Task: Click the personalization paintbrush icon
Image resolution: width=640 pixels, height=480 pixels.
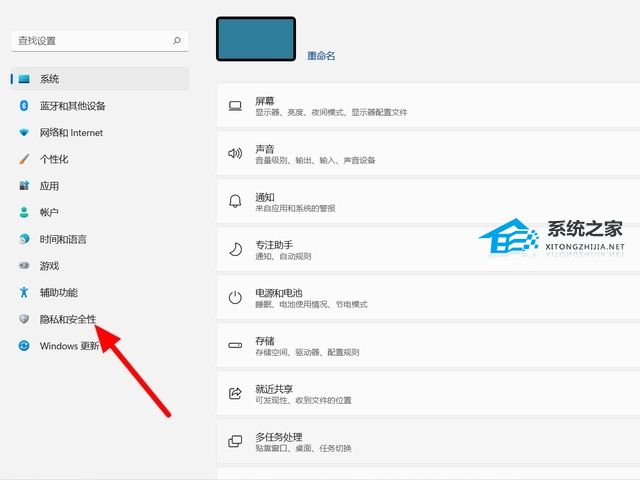Action: tap(24, 159)
